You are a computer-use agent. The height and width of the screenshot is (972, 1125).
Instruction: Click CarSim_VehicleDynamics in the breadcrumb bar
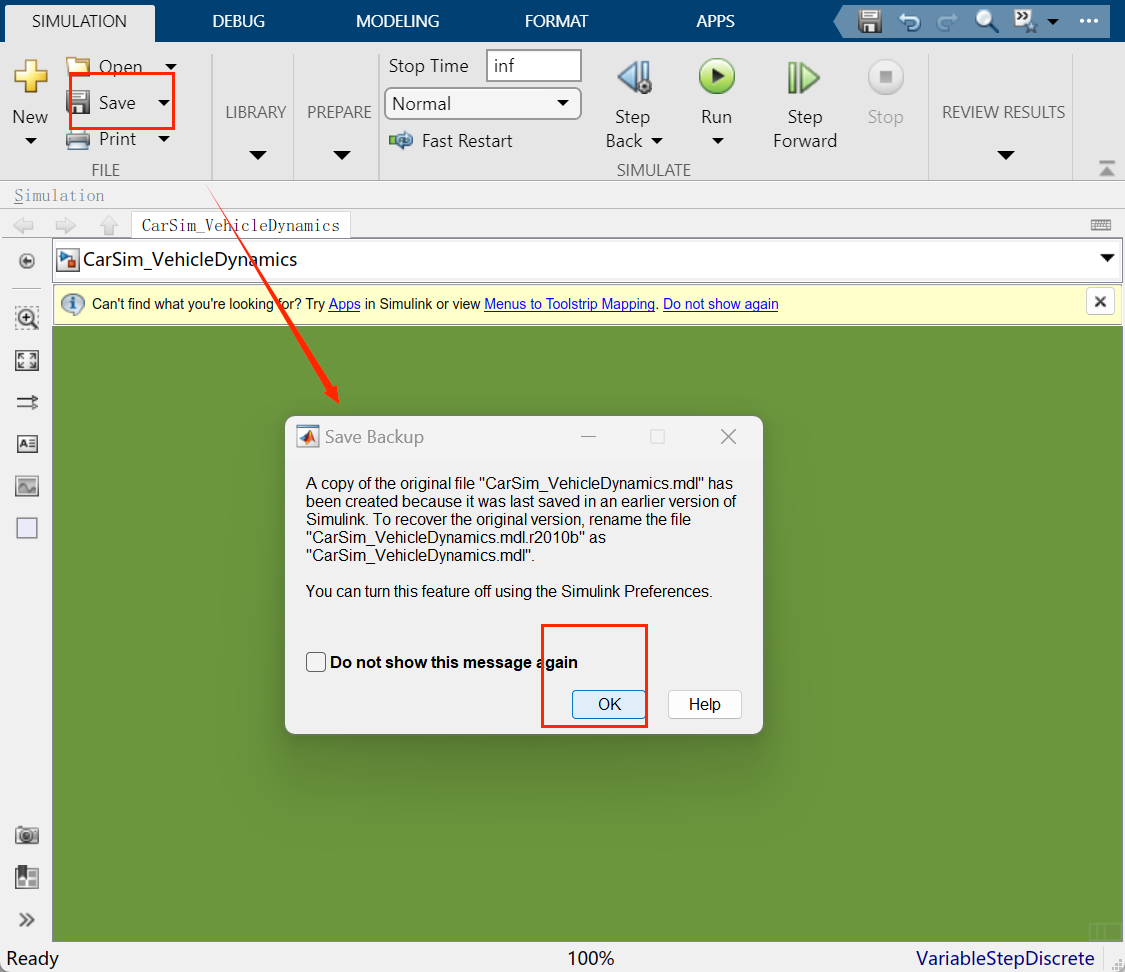point(190,259)
